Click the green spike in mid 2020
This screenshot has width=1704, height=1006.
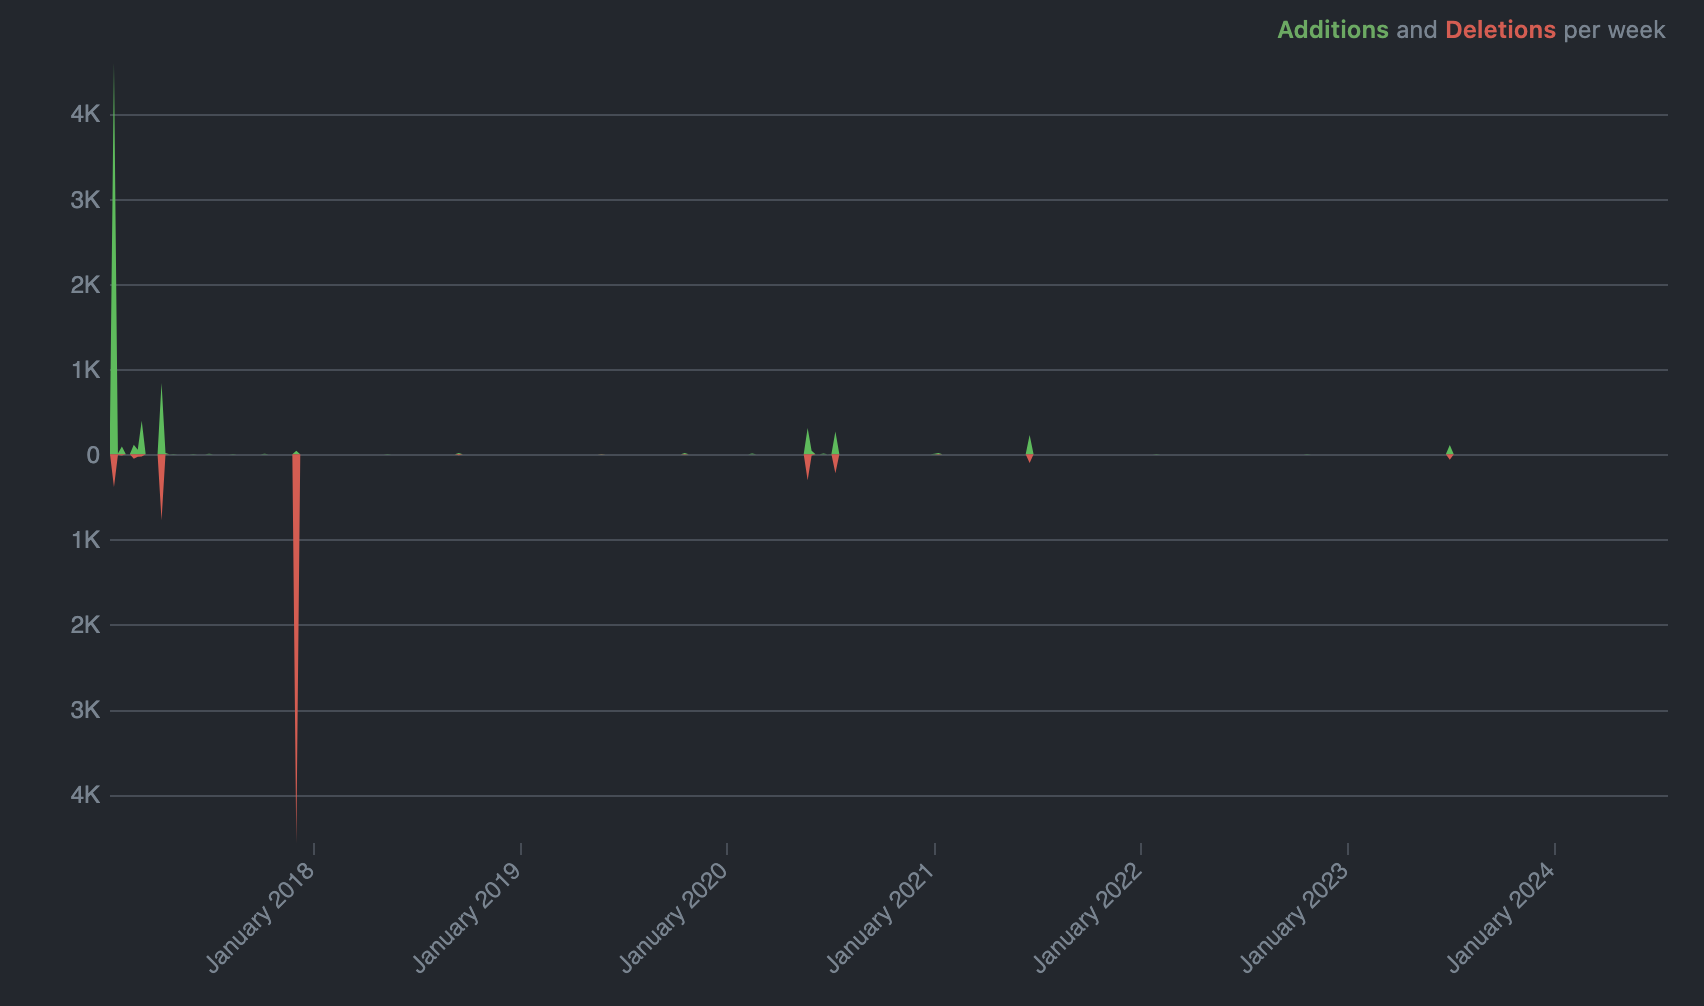[808, 440]
